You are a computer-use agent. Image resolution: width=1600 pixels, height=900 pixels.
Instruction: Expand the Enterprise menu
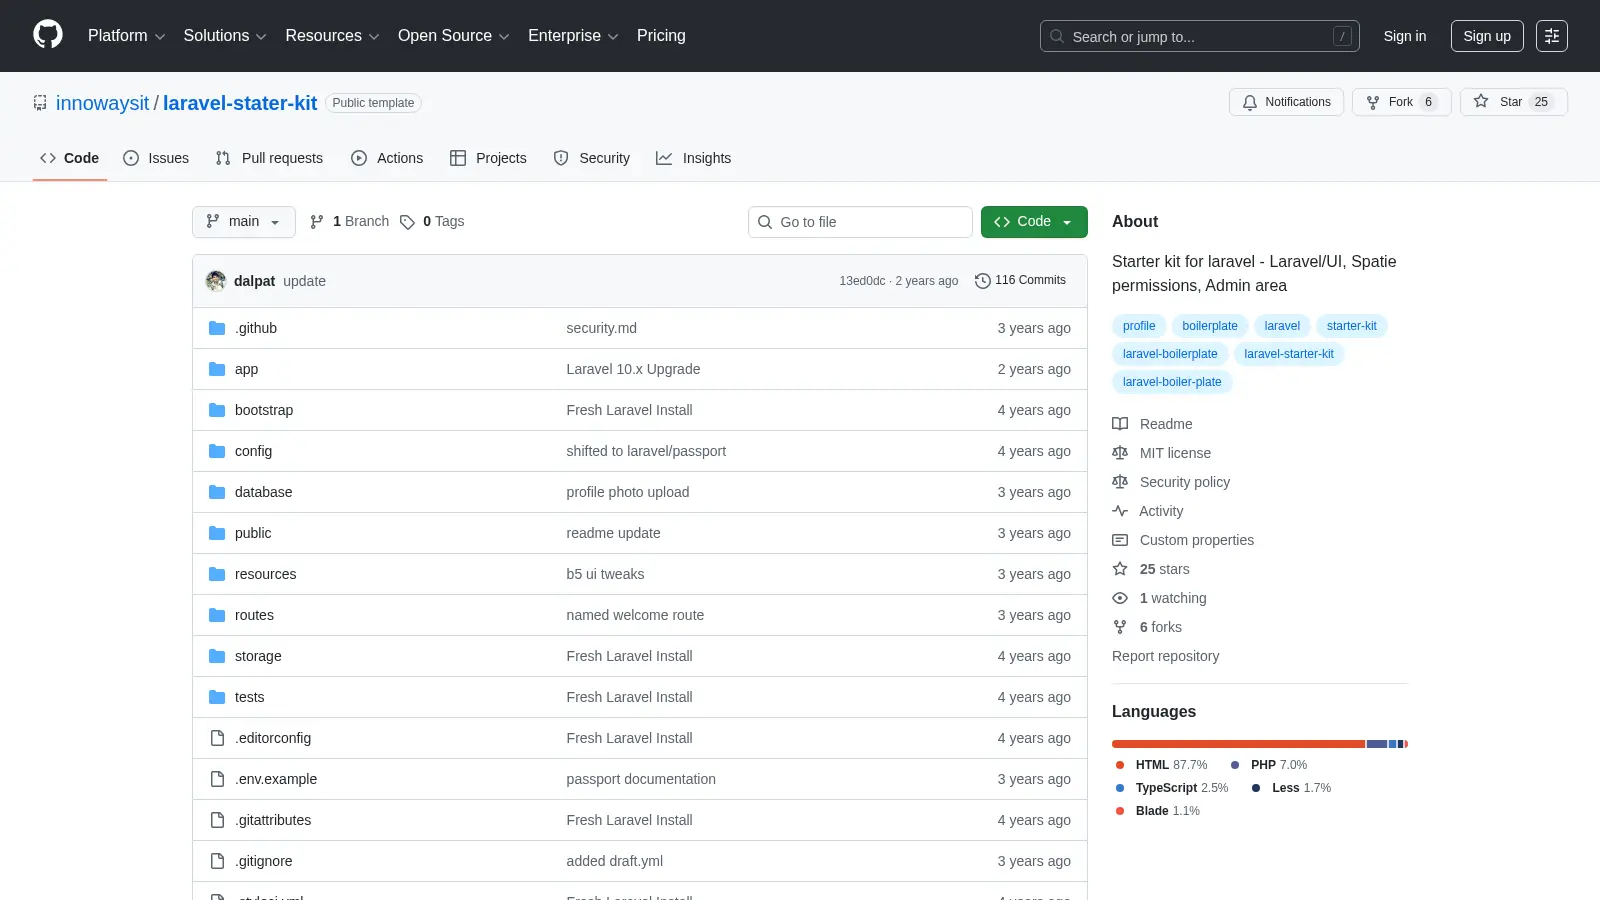pos(573,36)
